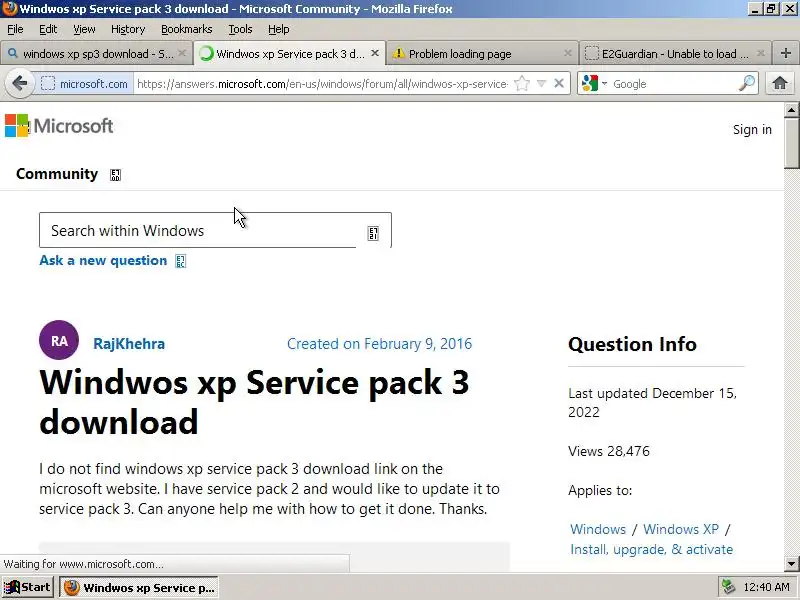
Task: Click the Community heading link
Action: [57, 174]
